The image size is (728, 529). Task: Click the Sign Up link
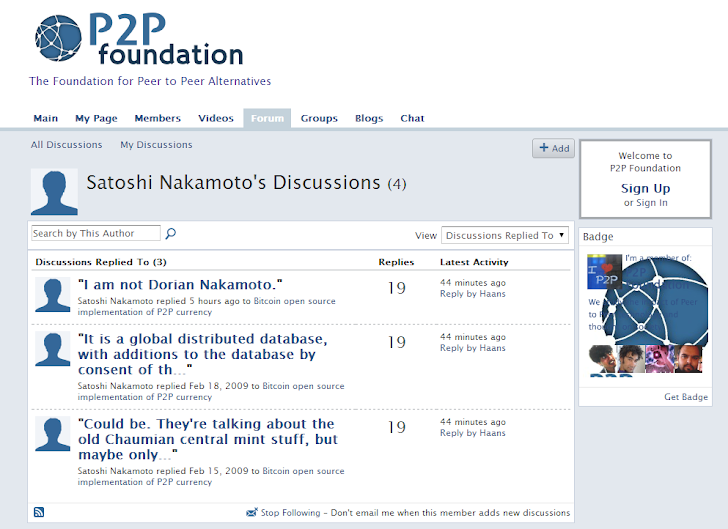[x=645, y=188]
